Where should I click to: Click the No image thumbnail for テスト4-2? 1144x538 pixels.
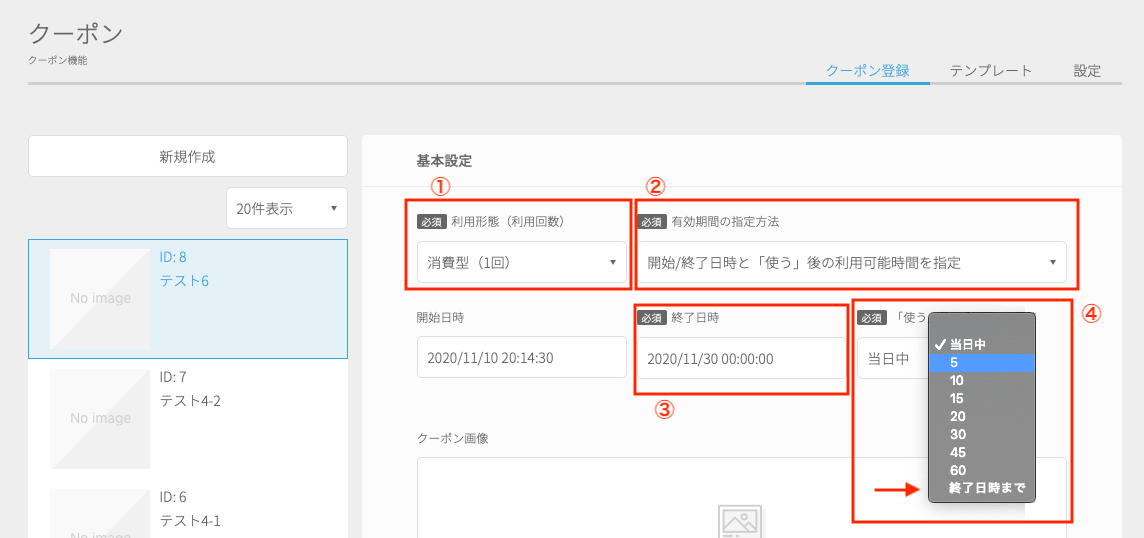pos(100,418)
